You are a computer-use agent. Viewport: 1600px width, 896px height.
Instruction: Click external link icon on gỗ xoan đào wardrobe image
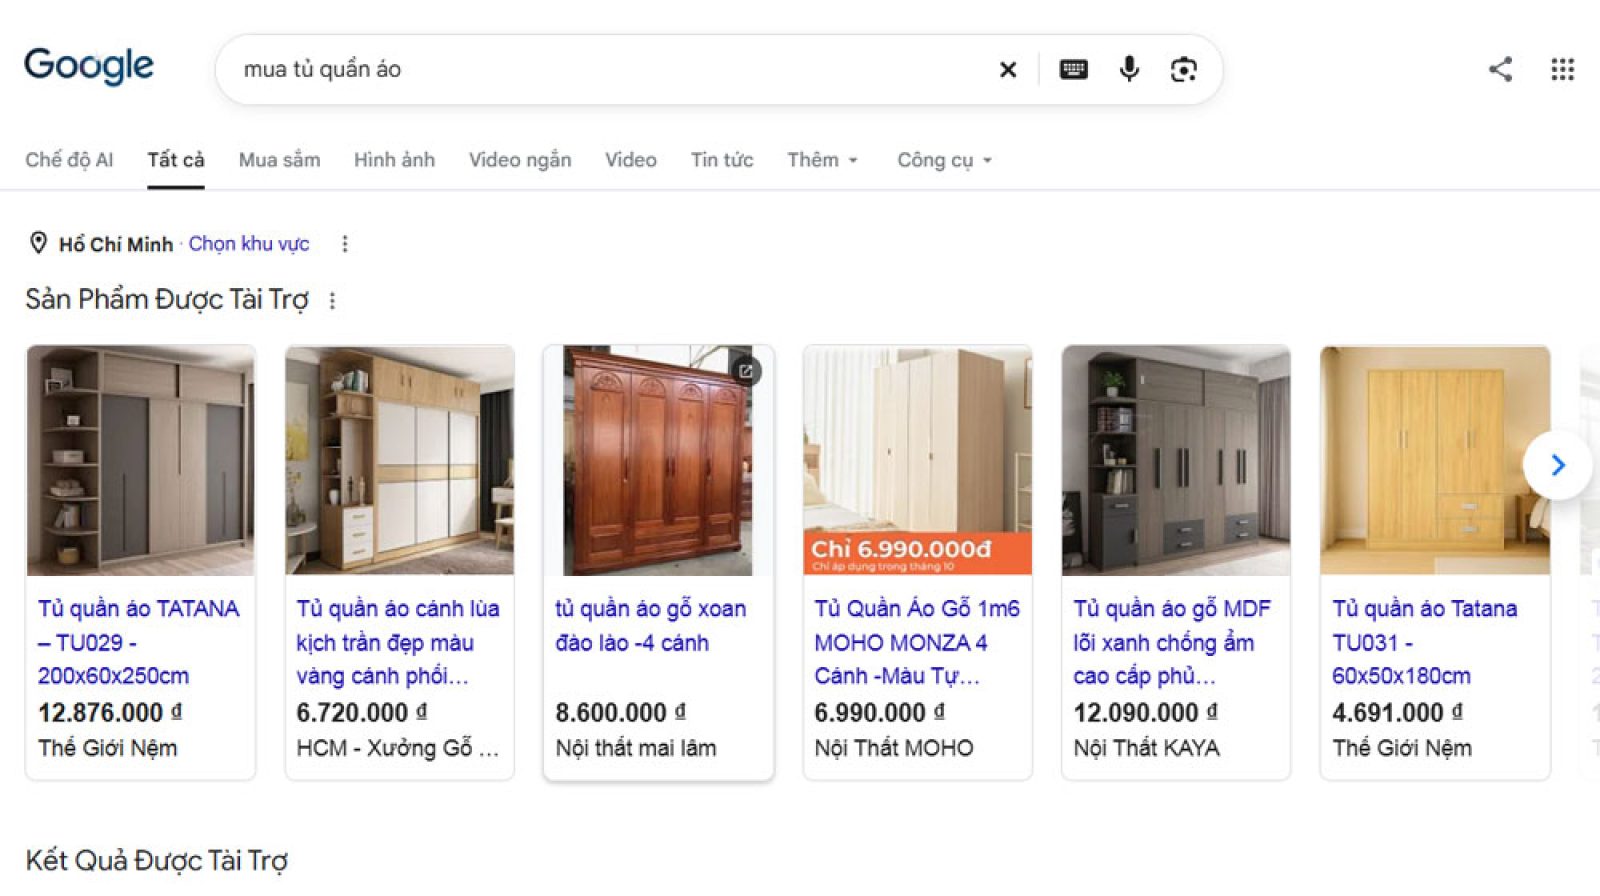pos(746,371)
